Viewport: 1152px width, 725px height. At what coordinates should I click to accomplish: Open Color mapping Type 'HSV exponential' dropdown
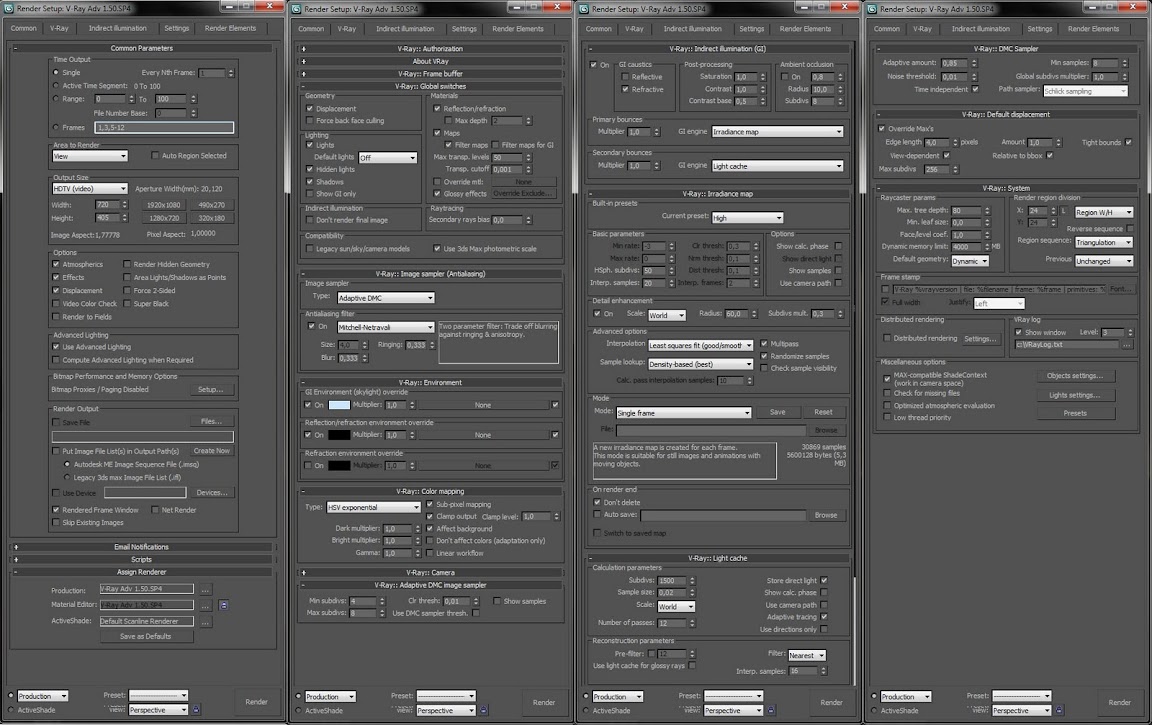373,508
